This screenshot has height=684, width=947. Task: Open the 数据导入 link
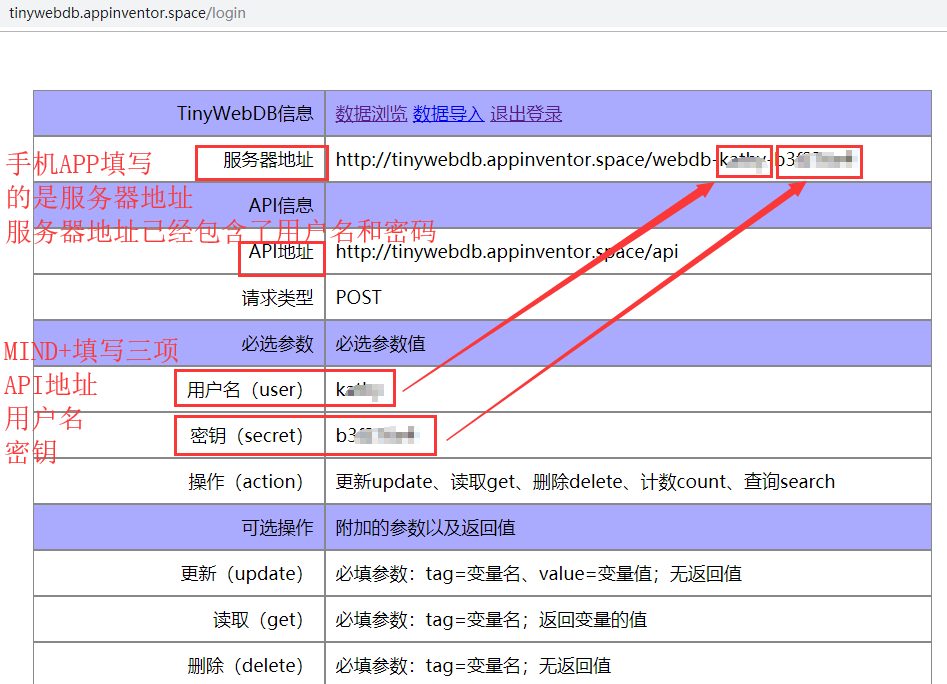448,113
